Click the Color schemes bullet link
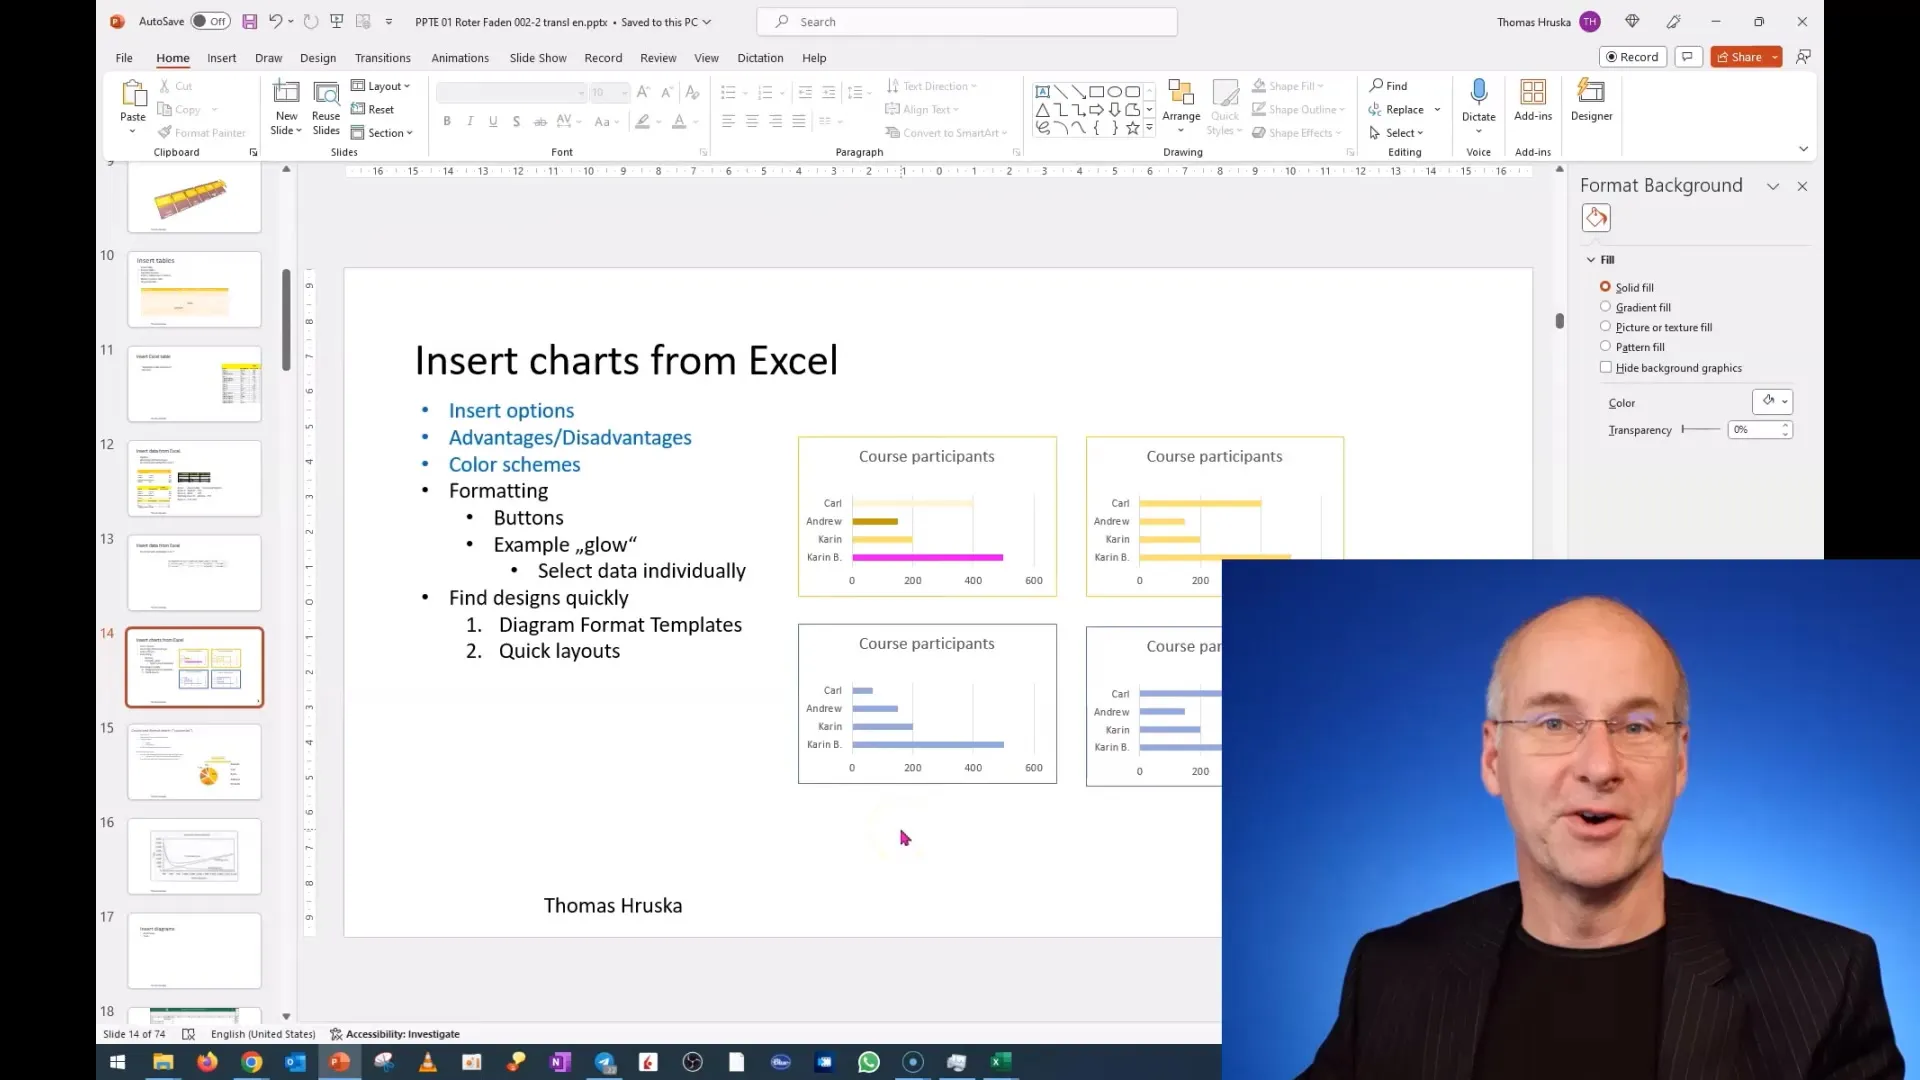 514,464
